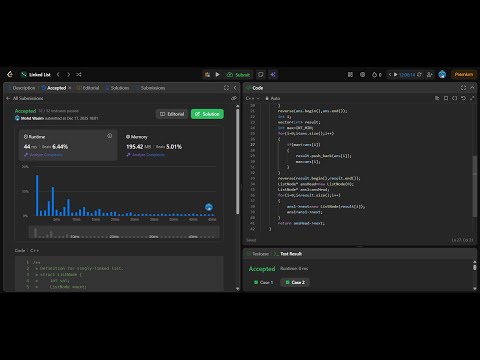Screen dimensions: 480x360
Task: Collapse the left panel chevron
Action: coord(235,88)
